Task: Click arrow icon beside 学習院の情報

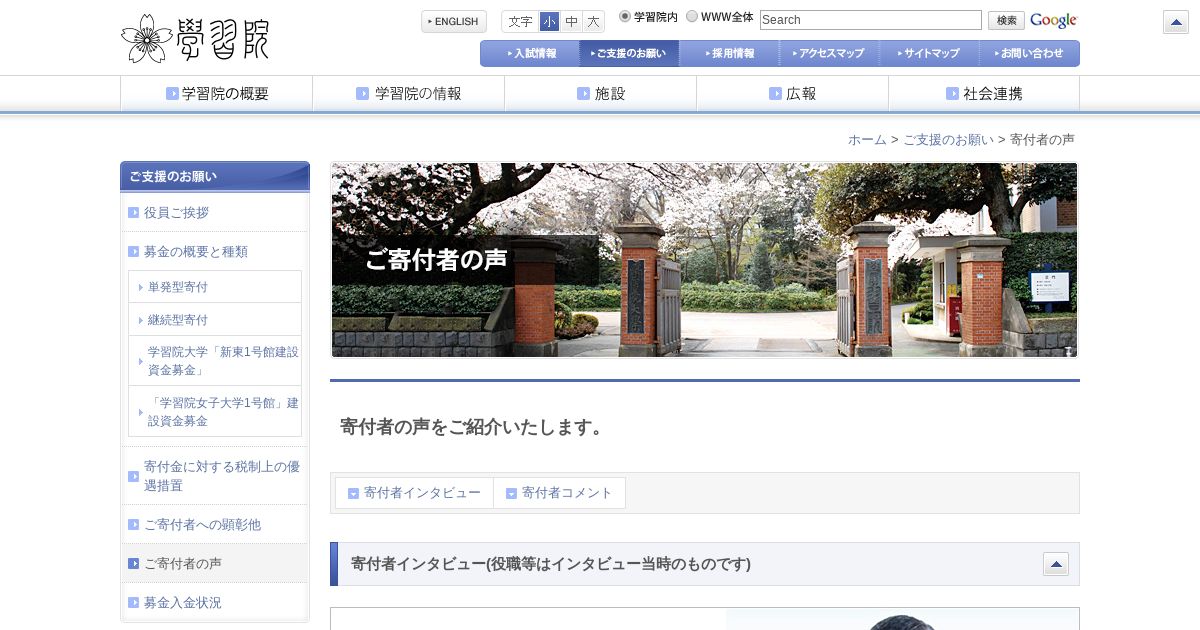Action: click(x=362, y=94)
